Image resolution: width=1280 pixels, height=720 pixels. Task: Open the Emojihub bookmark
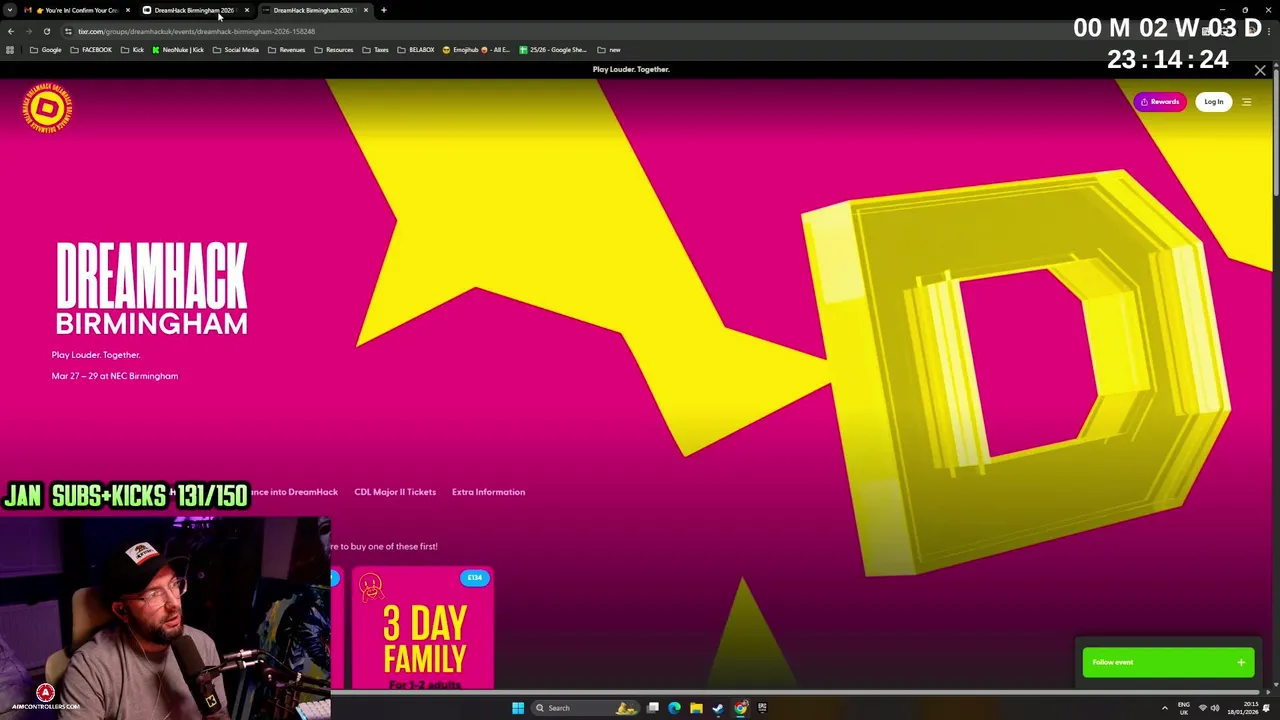(x=476, y=50)
